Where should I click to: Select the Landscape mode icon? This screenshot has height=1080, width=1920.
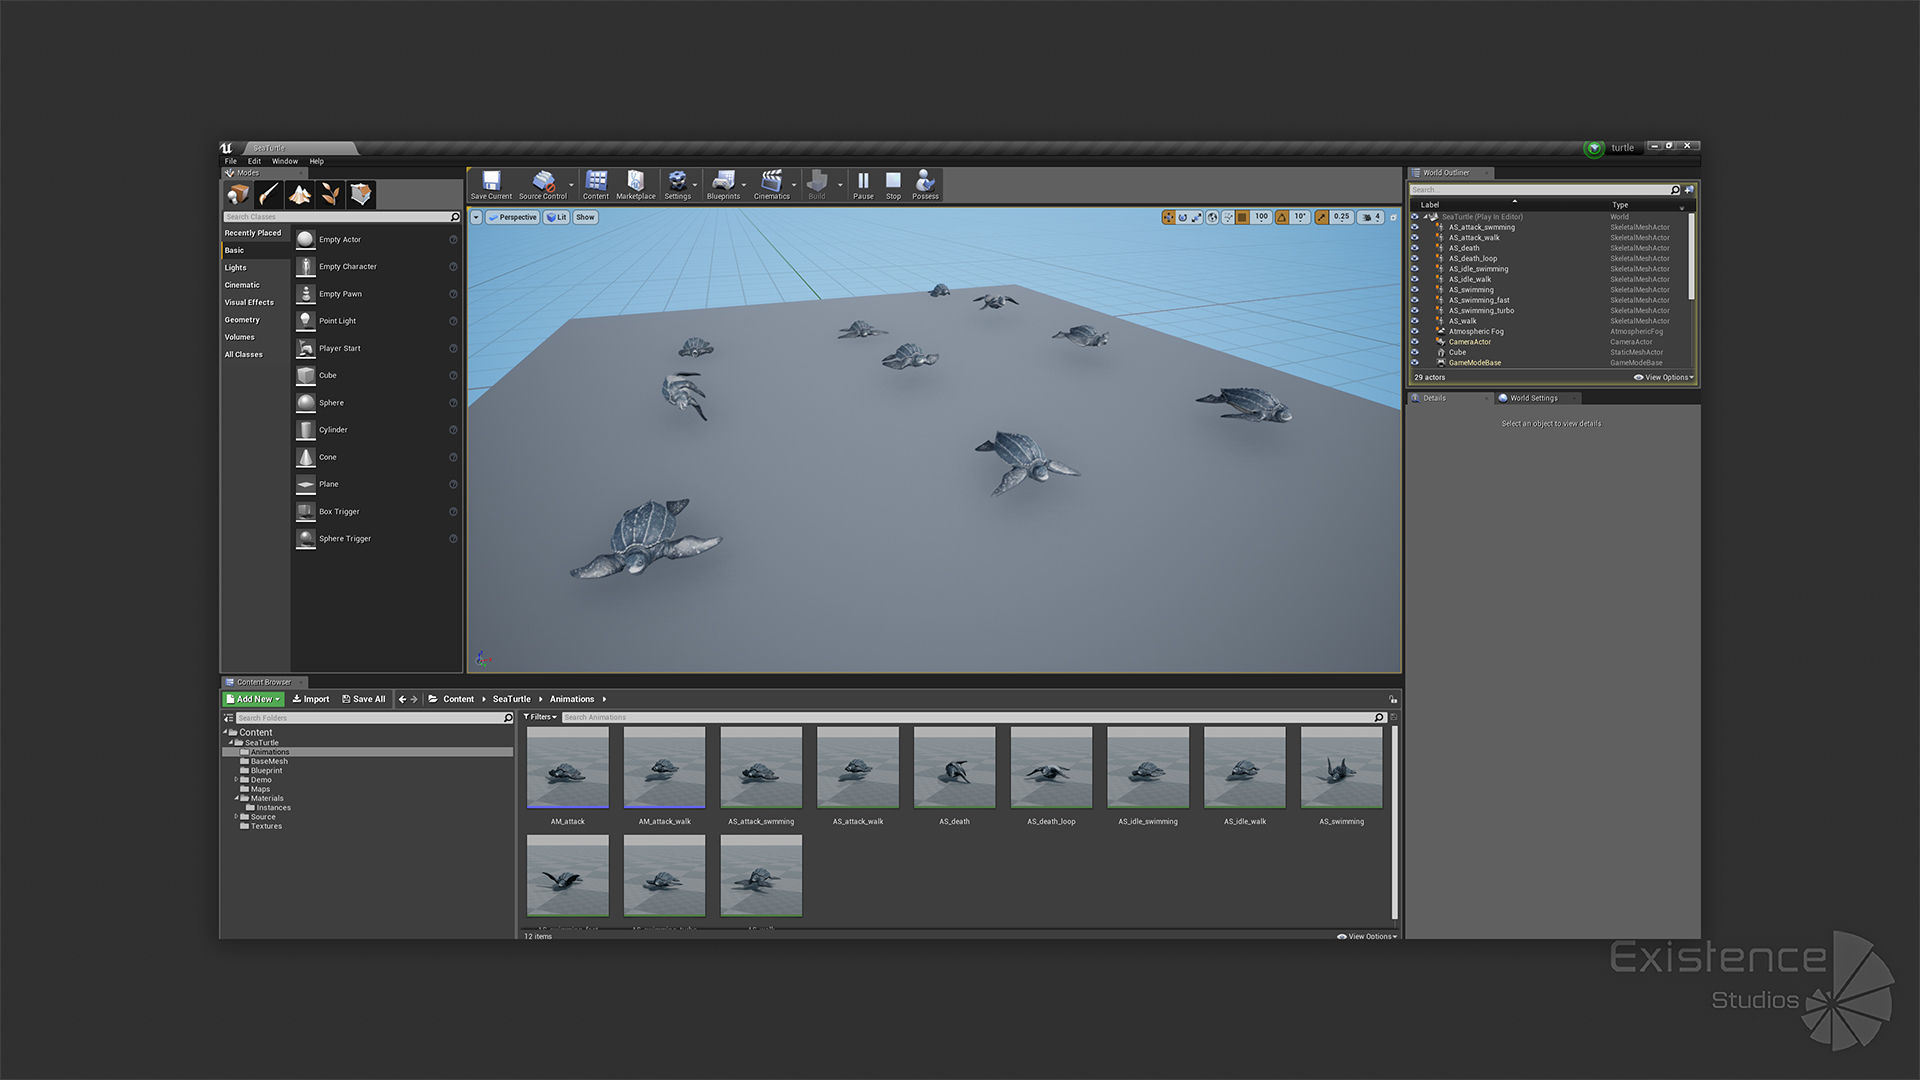click(x=299, y=194)
